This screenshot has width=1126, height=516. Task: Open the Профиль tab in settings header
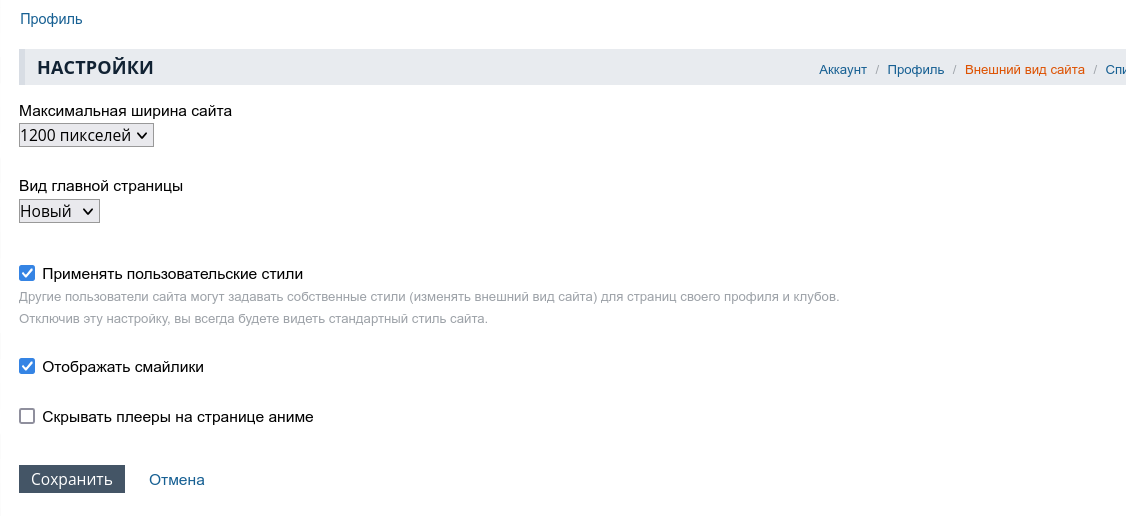[915, 70]
